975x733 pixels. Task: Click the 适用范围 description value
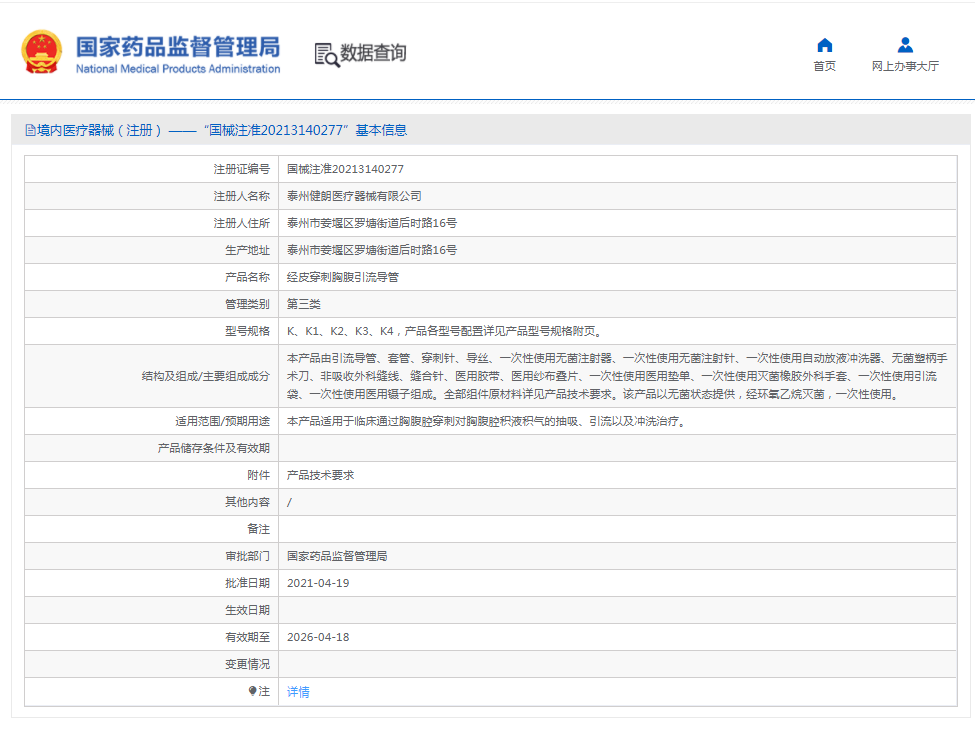click(488, 421)
